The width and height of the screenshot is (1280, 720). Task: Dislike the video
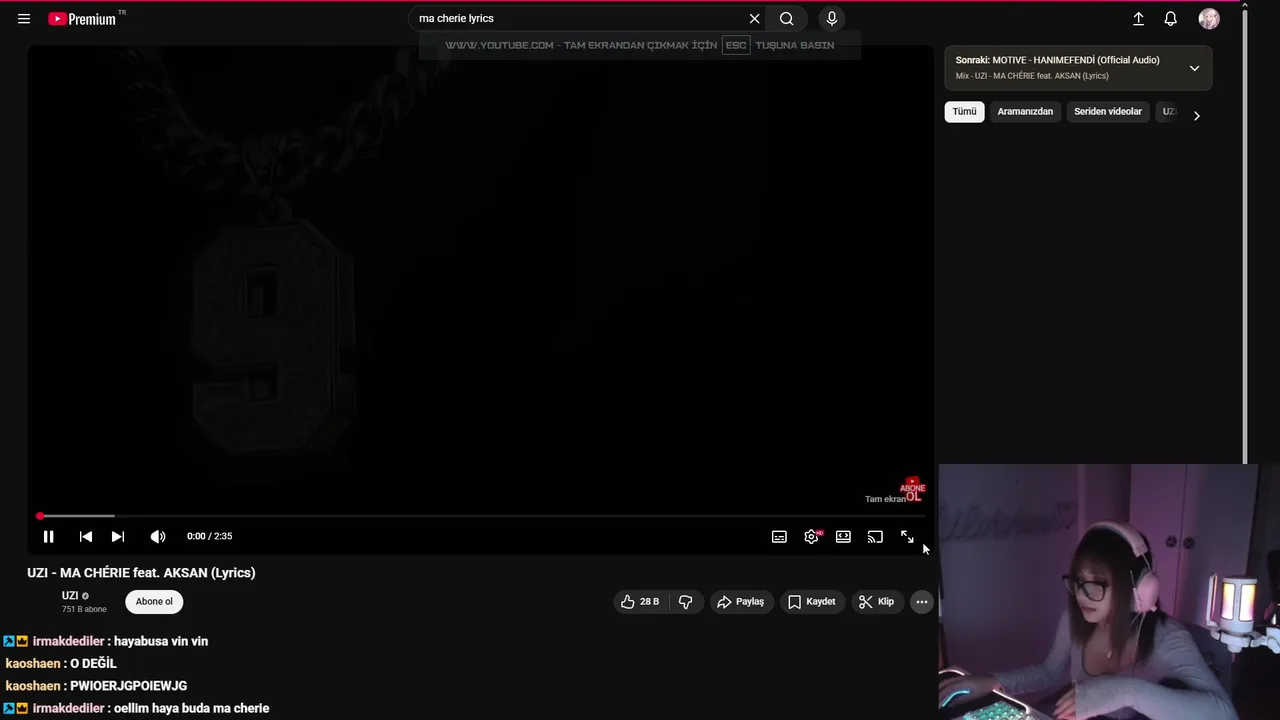pyautogui.click(x=685, y=602)
